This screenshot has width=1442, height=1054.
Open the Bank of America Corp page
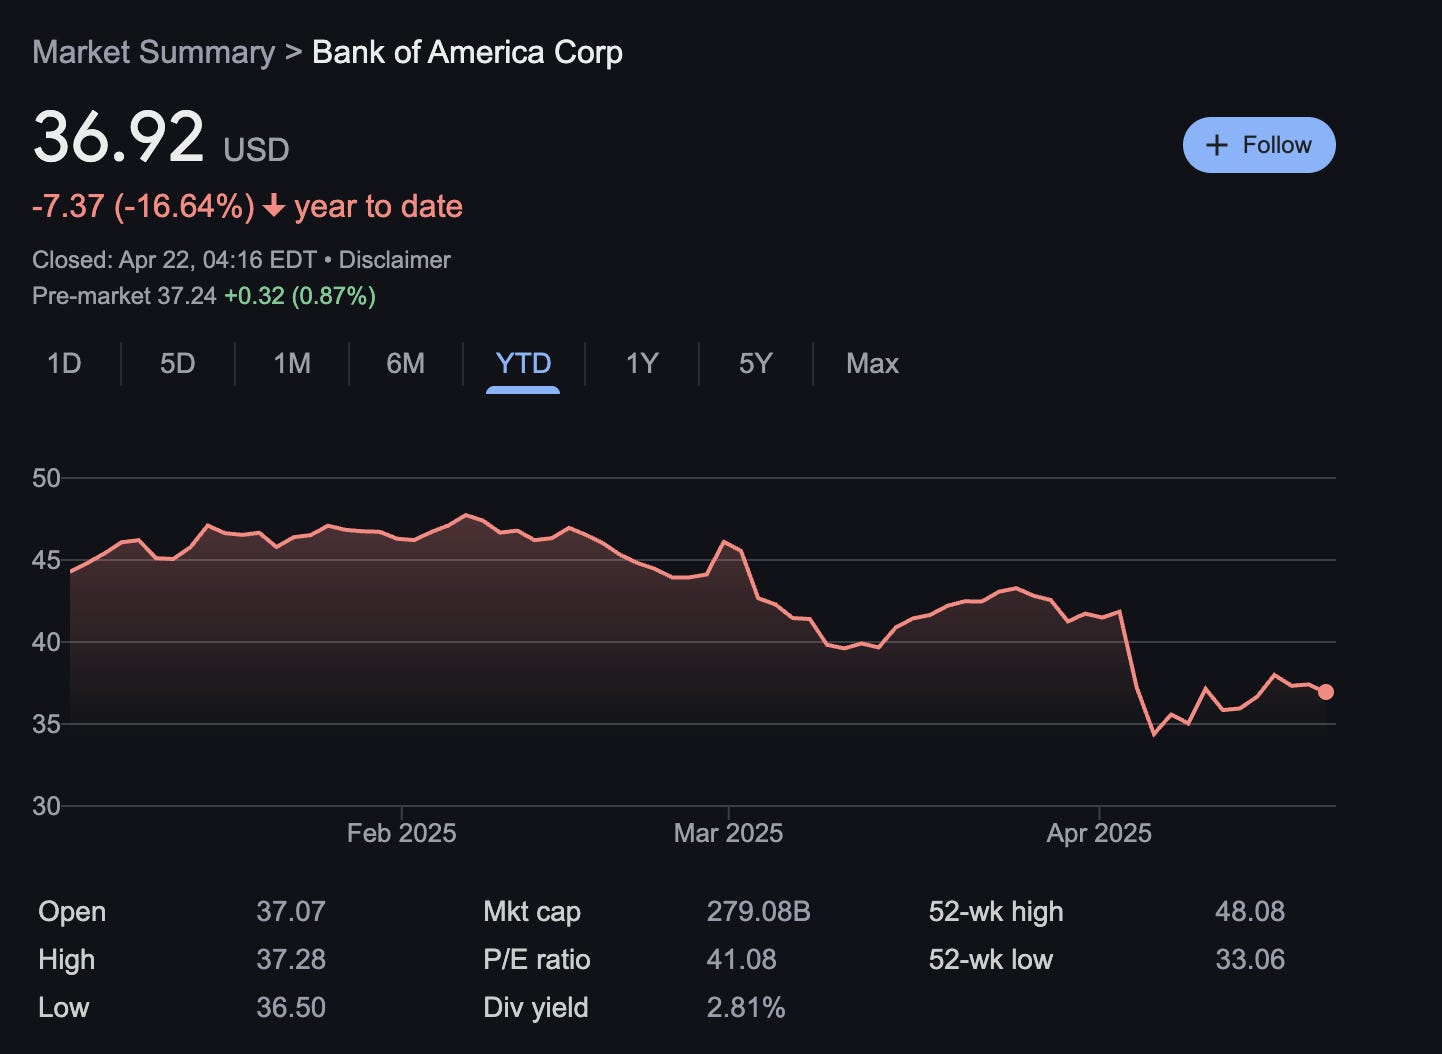[466, 51]
